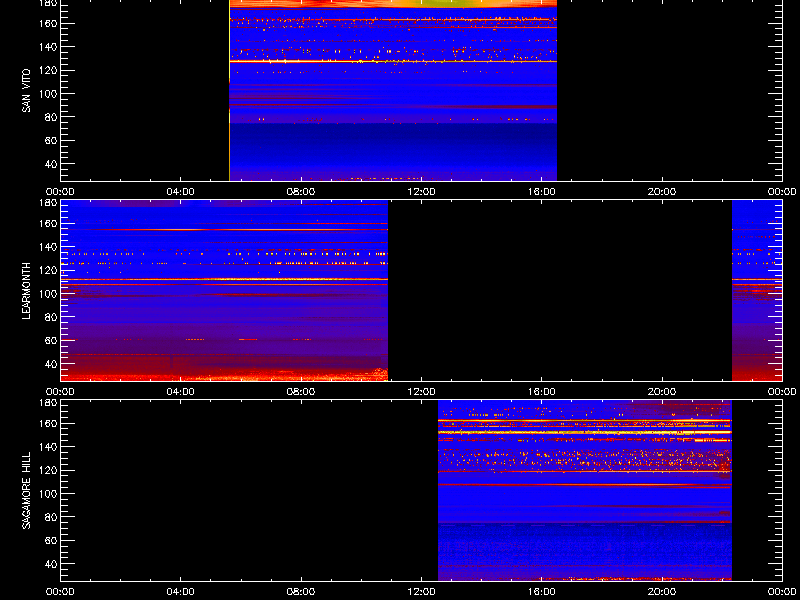Viewport: 800px width, 600px height.
Task: Click 20:00 label under Sagamore Hill plot
Action: [662, 592]
